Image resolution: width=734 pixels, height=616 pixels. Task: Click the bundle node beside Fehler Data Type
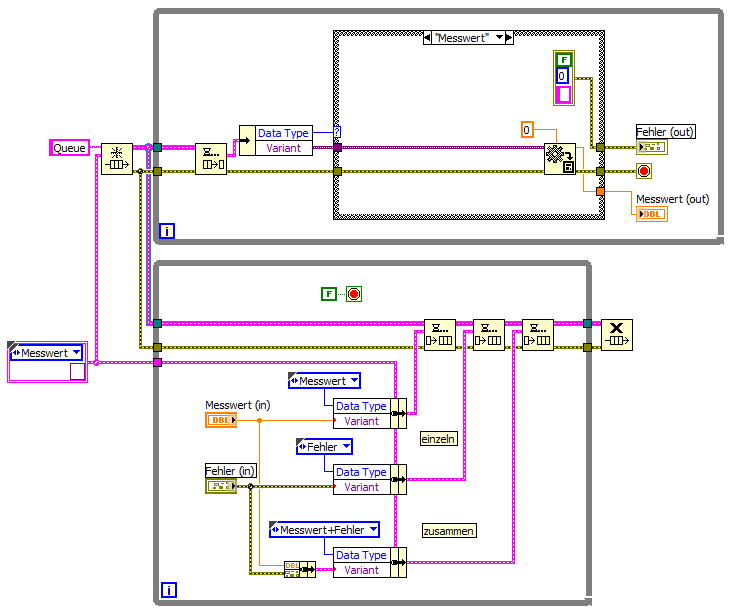click(398, 479)
